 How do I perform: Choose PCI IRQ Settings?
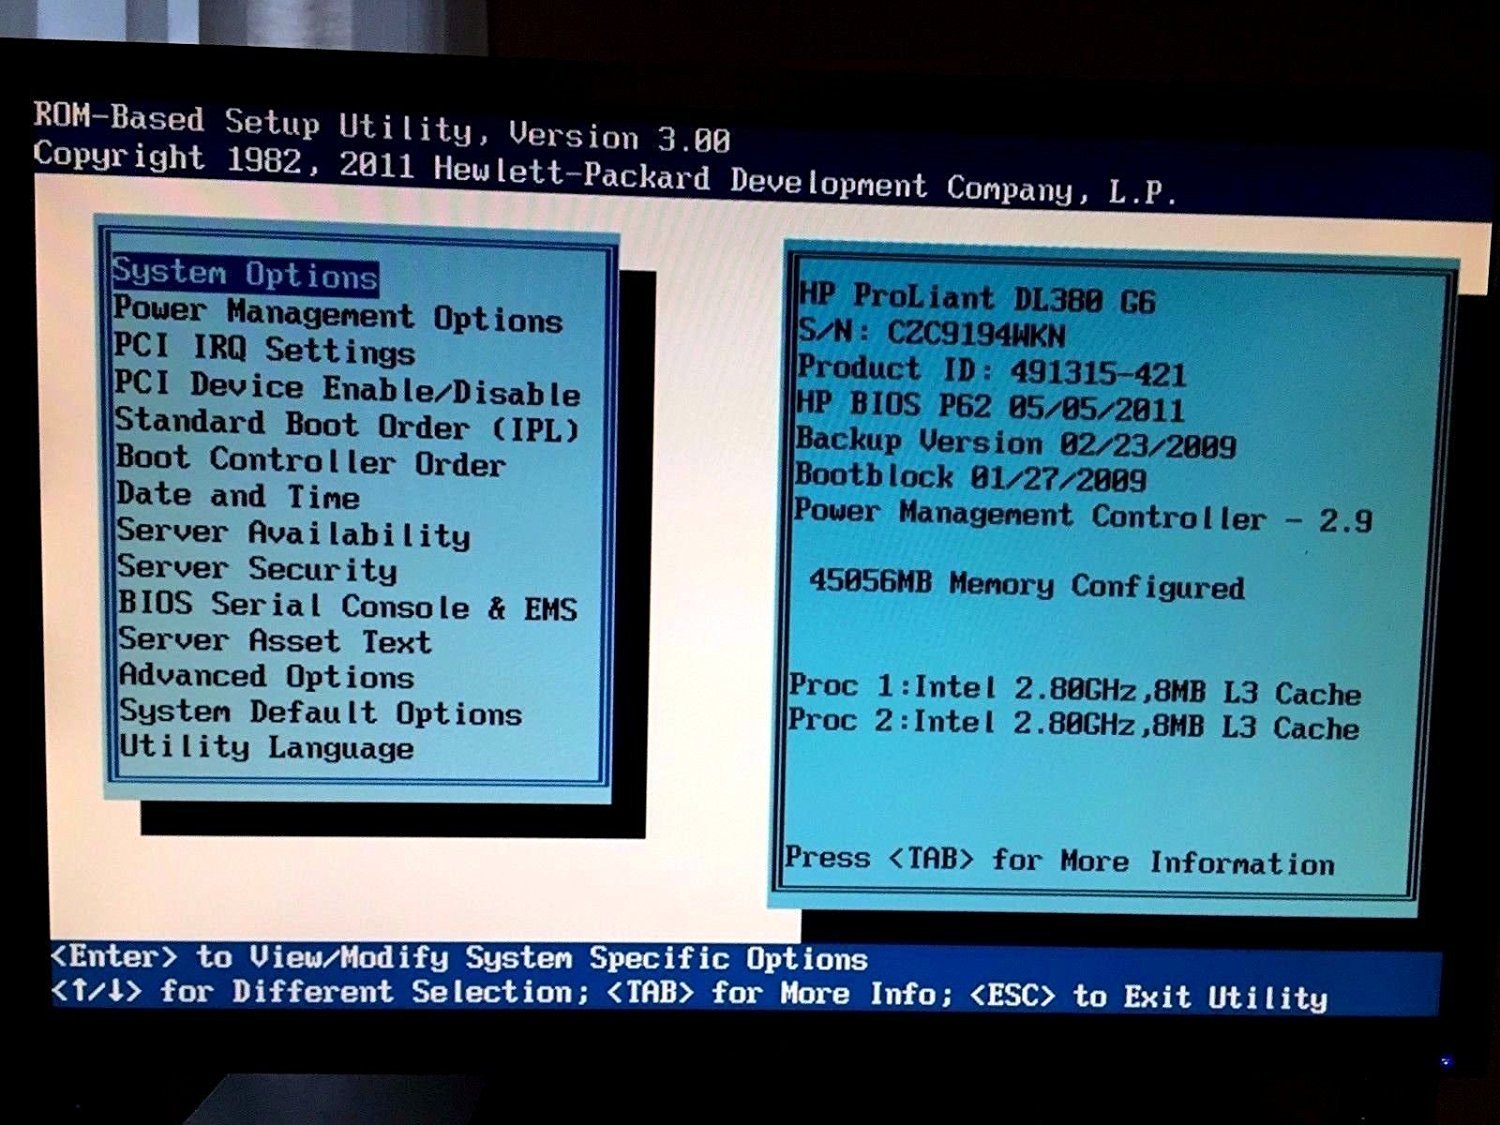point(264,349)
